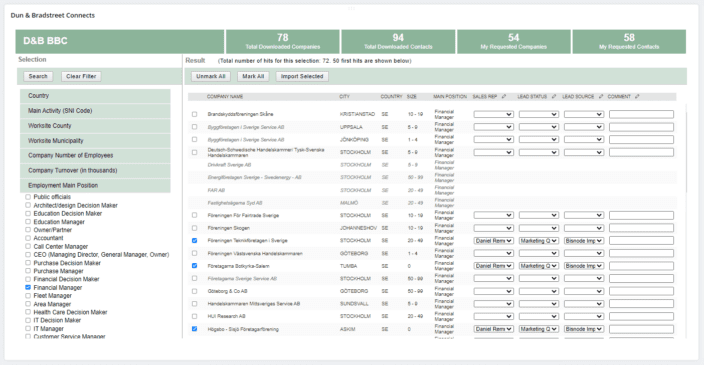704x365 pixels.
Task: Click the edit pencil beside LEAD STATUS header
Action: [x=554, y=97]
